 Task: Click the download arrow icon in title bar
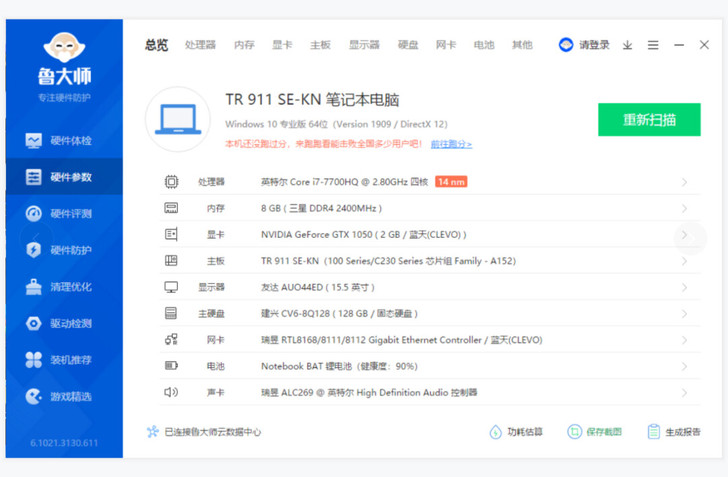click(x=627, y=45)
